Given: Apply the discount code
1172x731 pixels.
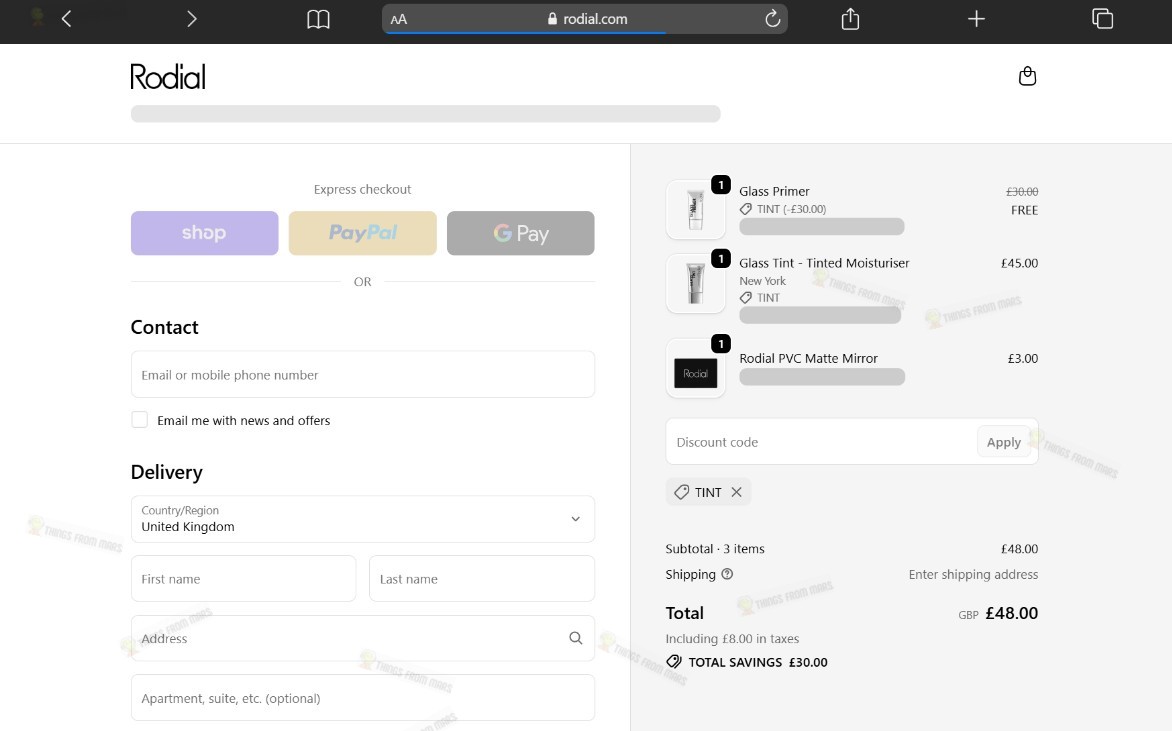Looking at the screenshot, I should coord(1004,442).
